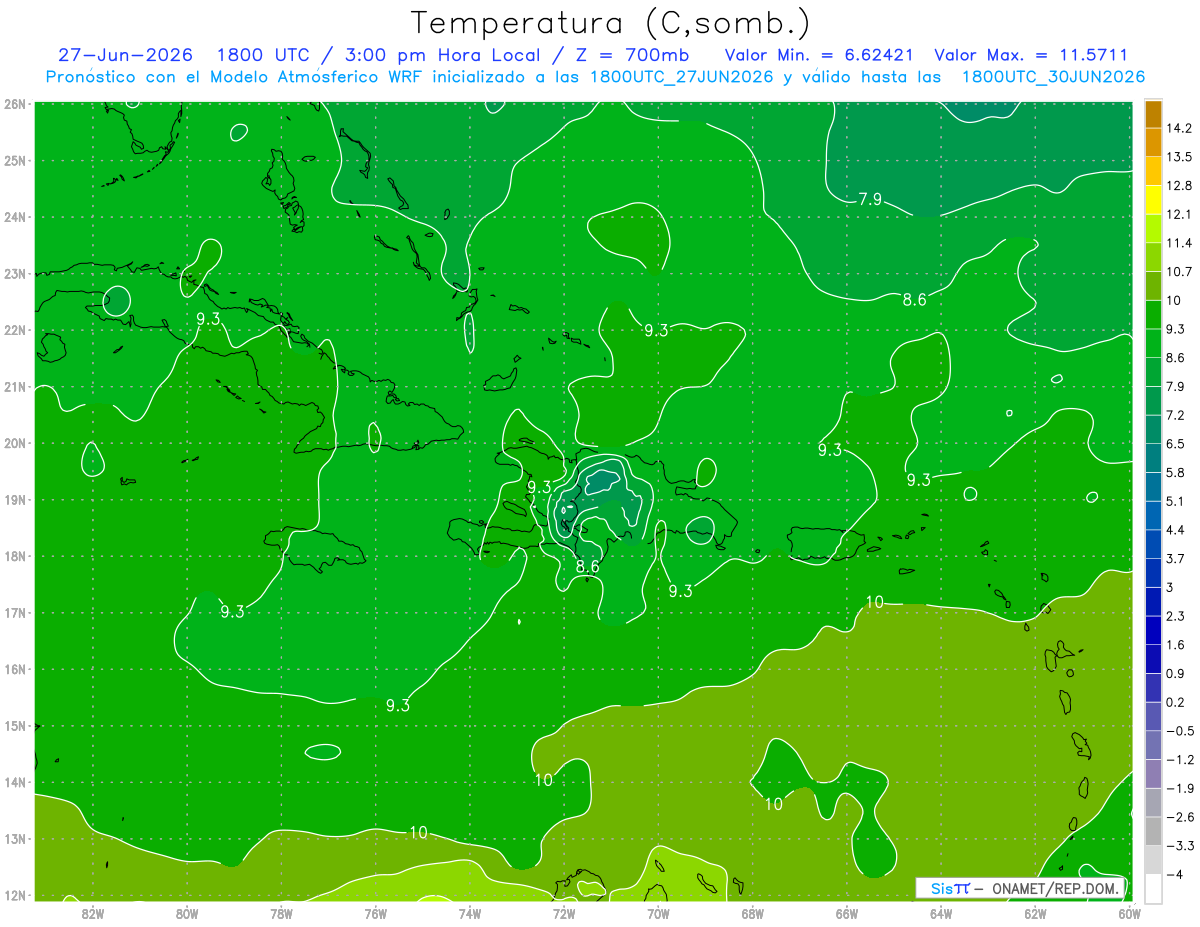The image size is (1200, 927).
Task: Click the '12.8' color scale value
Action: point(1179,186)
